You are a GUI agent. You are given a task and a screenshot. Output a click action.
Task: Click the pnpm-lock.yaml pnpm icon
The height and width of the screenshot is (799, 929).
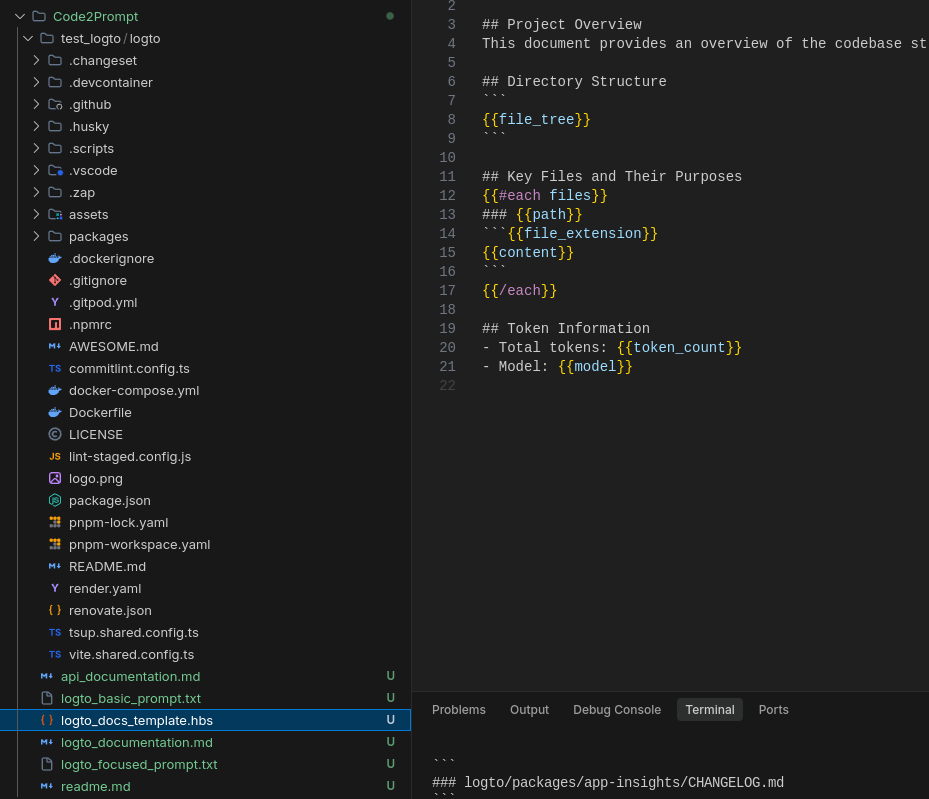55,522
